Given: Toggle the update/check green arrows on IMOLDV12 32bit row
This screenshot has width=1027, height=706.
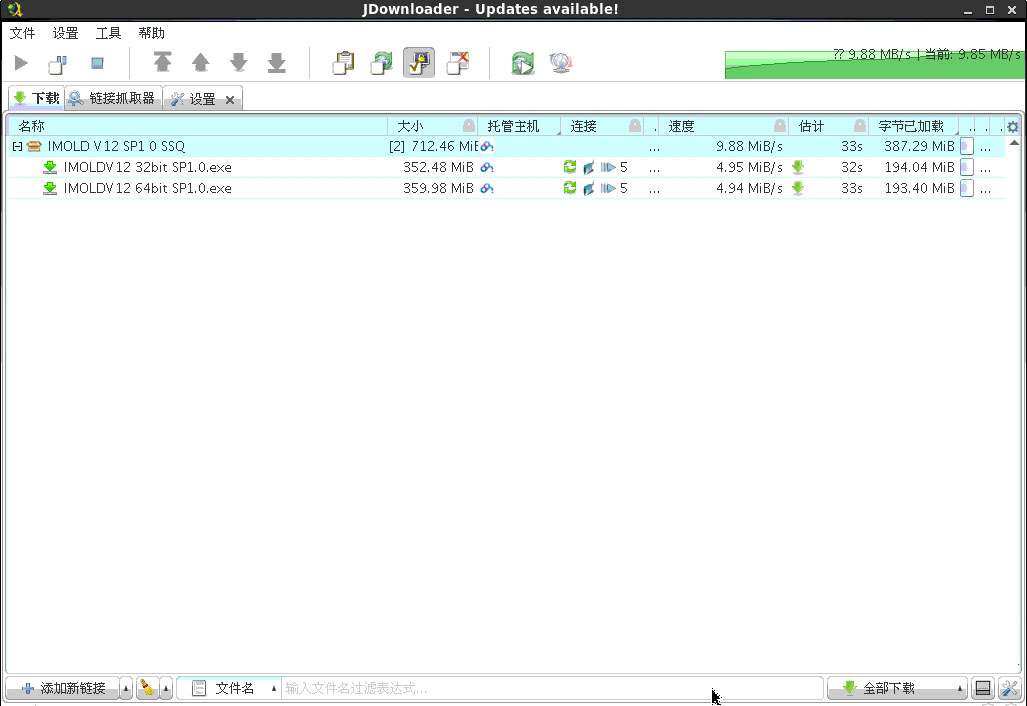Looking at the screenshot, I should tap(570, 167).
